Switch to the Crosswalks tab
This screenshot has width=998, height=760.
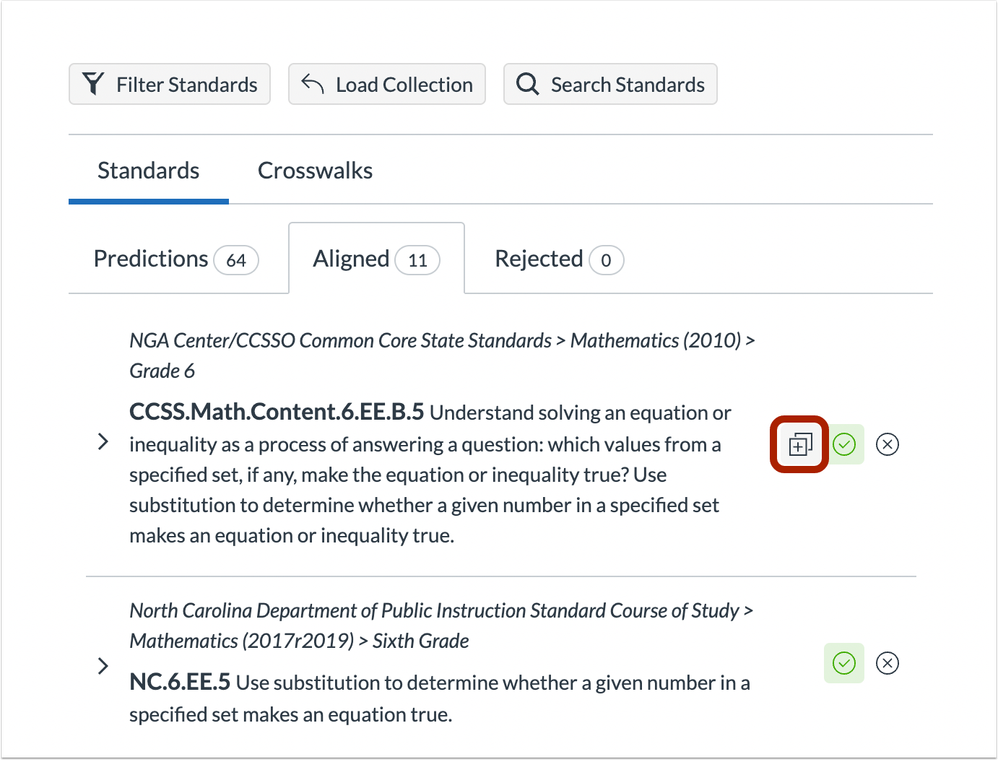point(315,171)
